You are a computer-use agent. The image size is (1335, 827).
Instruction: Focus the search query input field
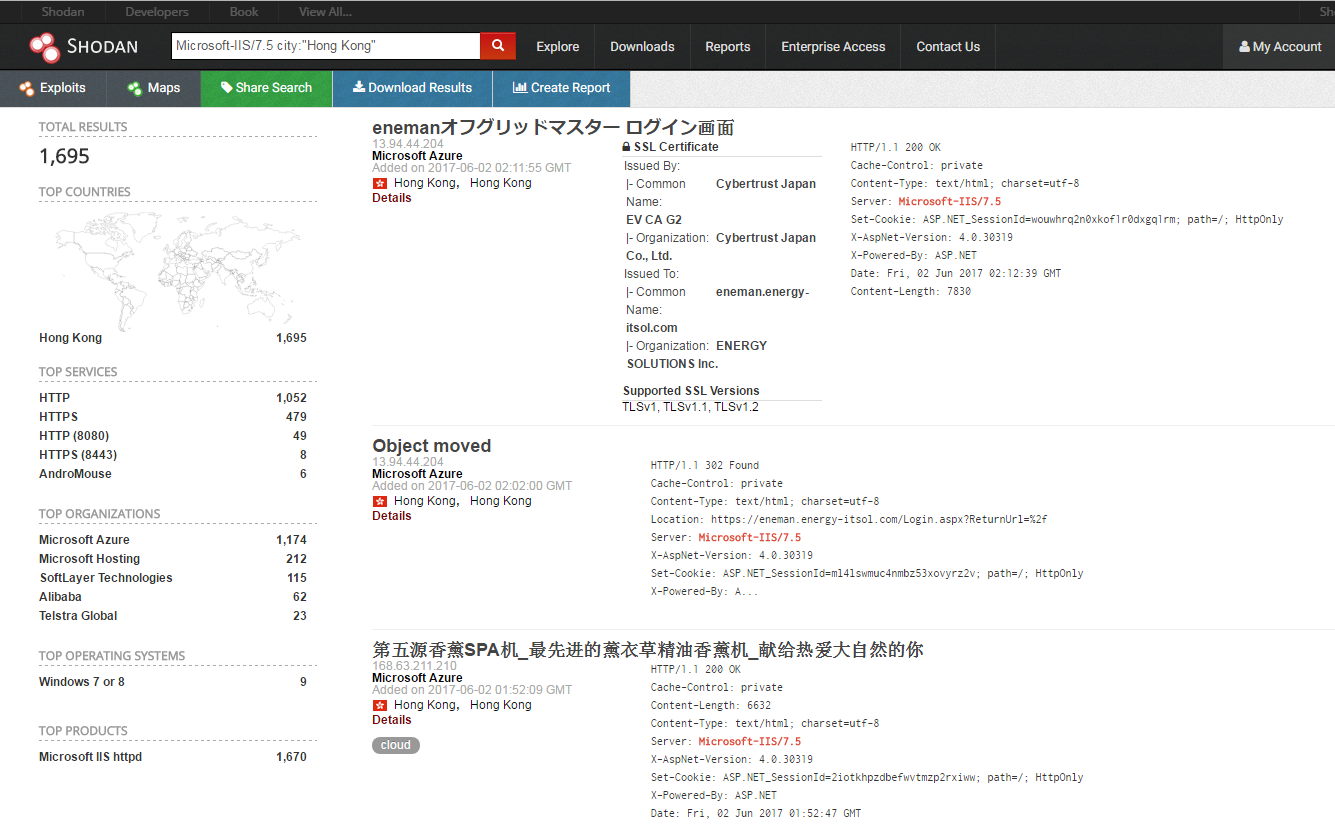(x=326, y=46)
